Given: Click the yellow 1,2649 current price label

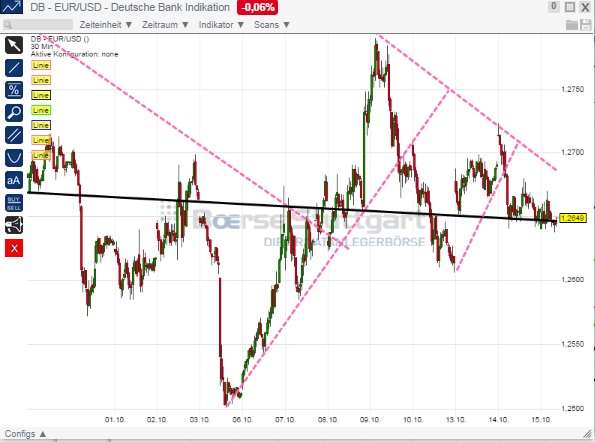Looking at the screenshot, I should 572,218.
